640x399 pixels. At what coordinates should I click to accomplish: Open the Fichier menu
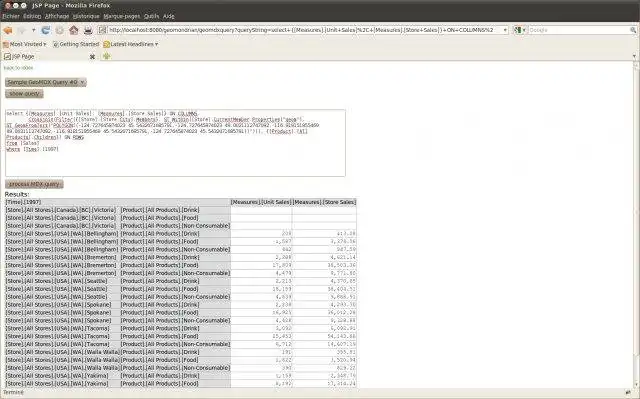11,16
